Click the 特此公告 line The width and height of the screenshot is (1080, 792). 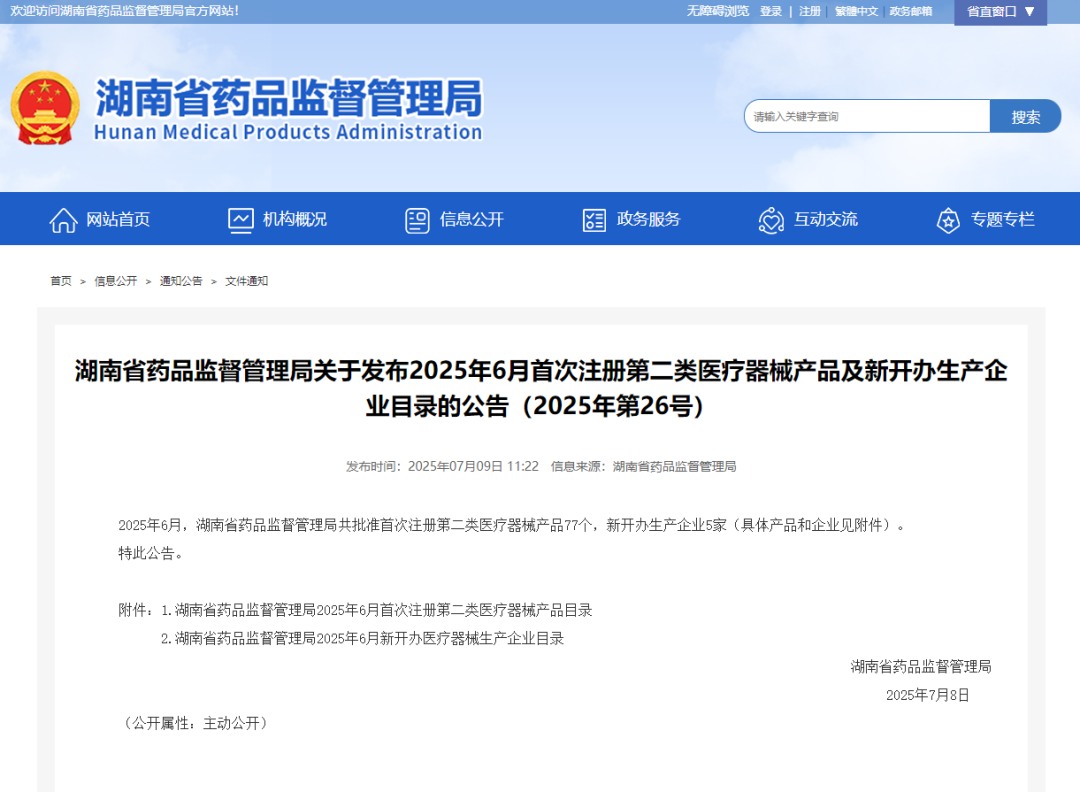(150, 553)
